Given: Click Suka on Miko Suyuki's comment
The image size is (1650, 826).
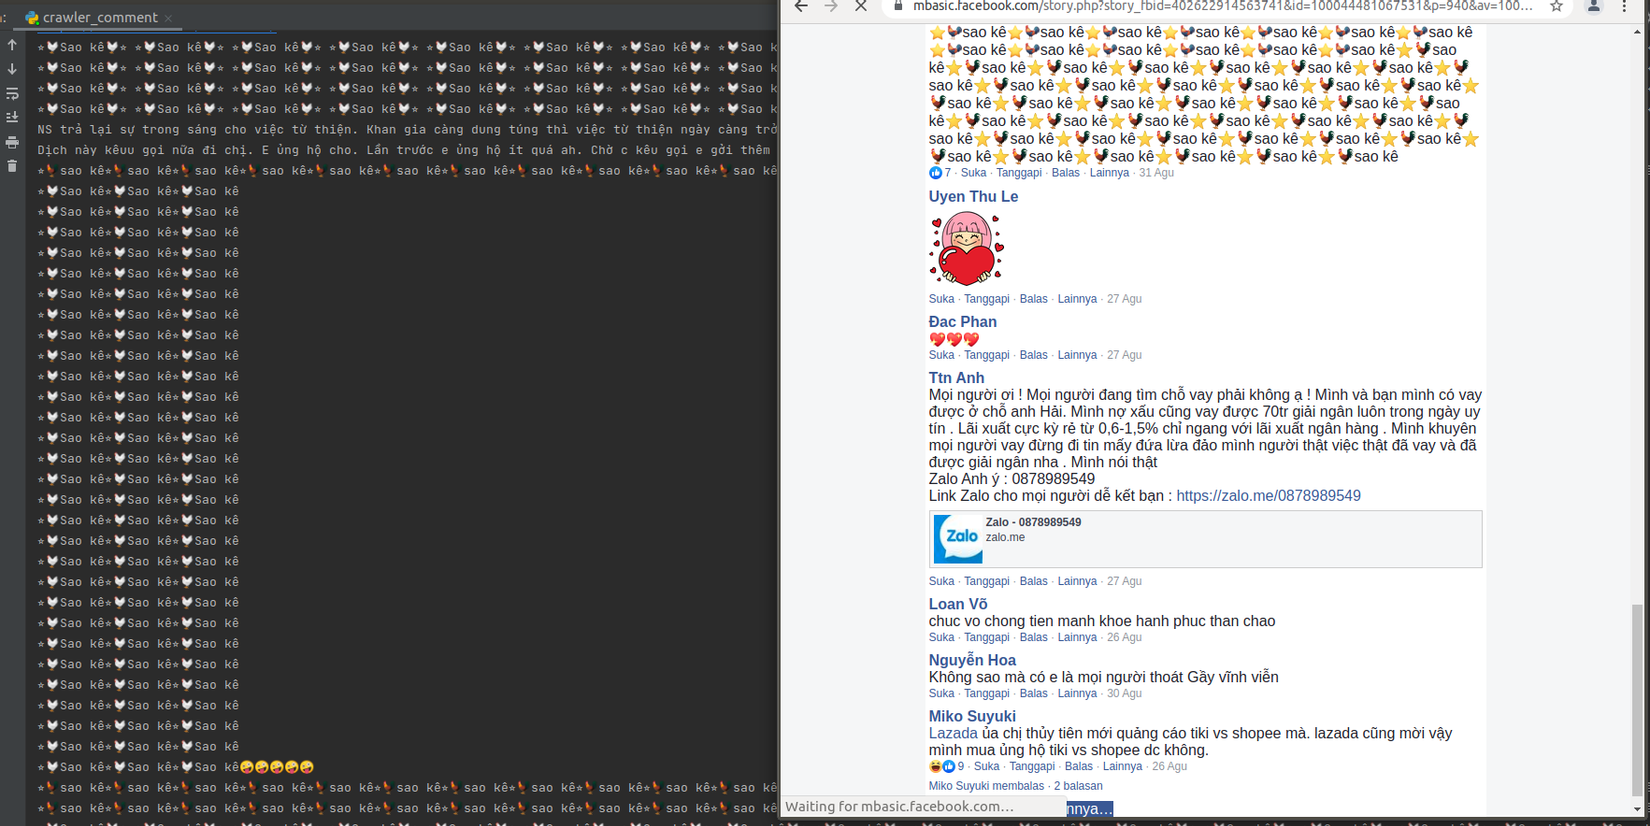Looking at the screenshot, I should [986, 767].
